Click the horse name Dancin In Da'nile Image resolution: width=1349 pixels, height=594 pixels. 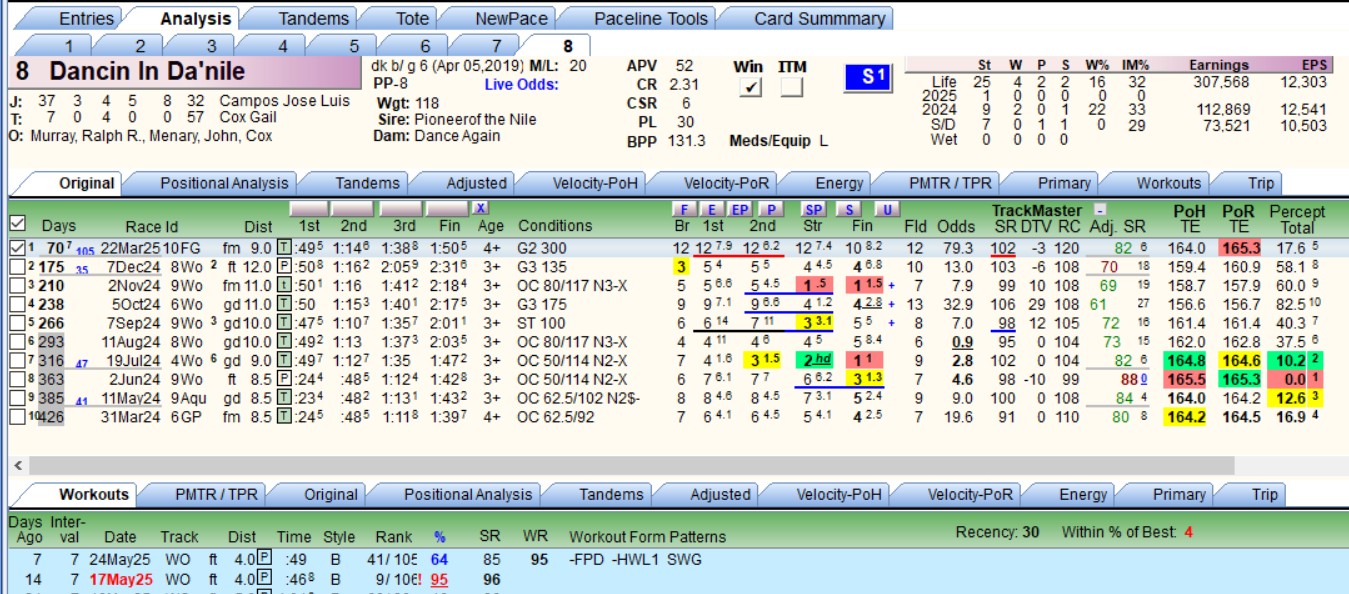(147, 72)
